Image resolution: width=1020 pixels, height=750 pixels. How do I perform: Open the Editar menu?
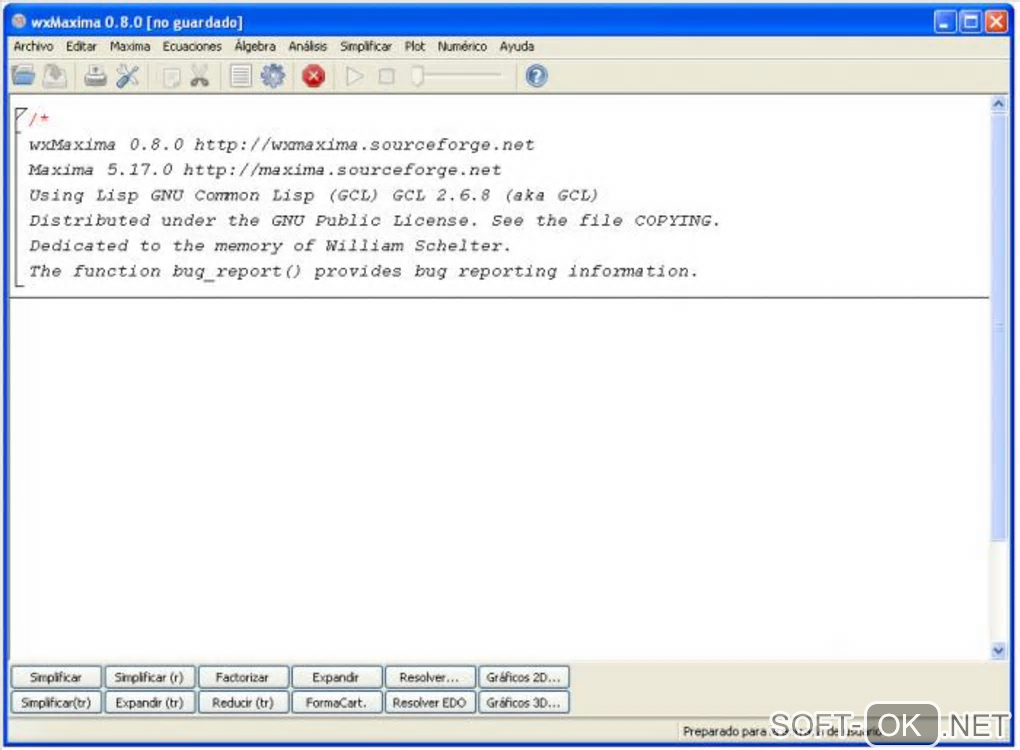(x=81, y=46)
